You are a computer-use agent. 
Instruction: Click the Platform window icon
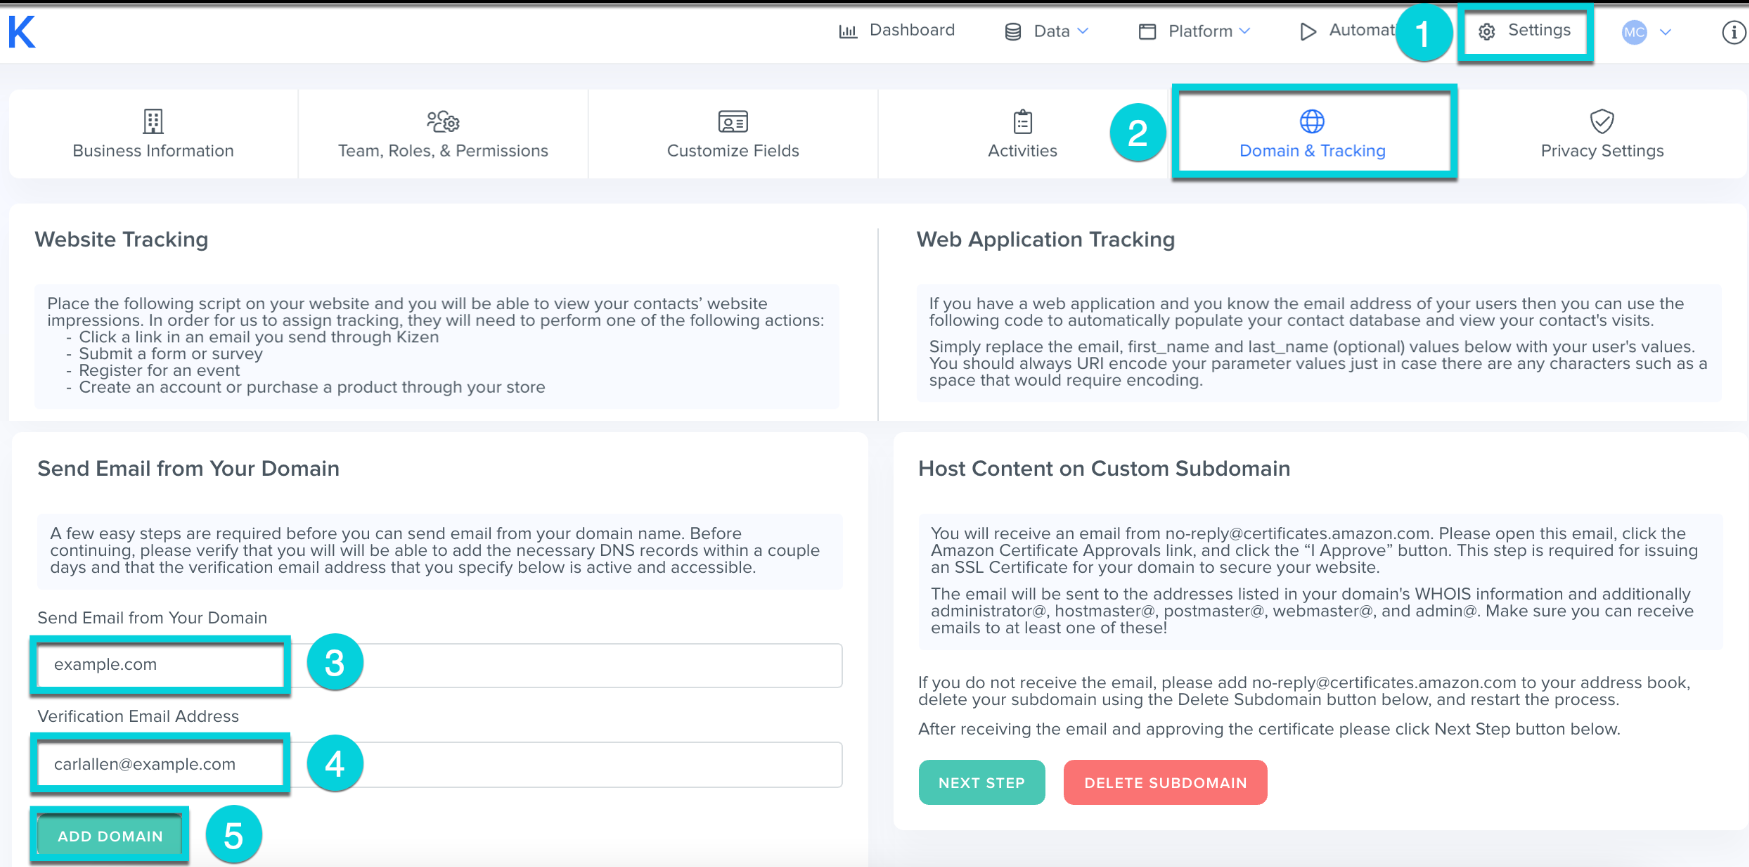pyautogui.click(x=1148, y=32)
